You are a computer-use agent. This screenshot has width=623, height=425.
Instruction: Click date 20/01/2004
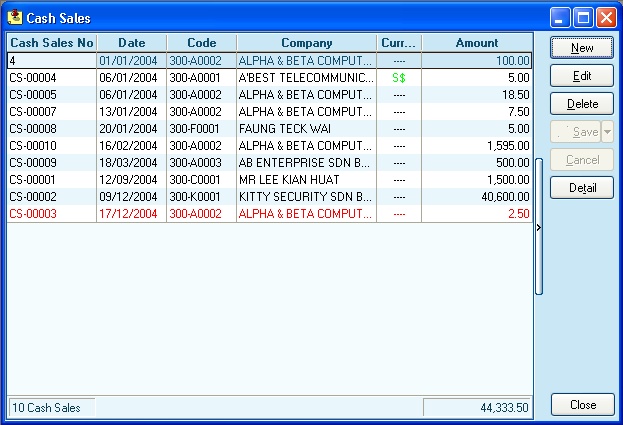pos(128,129)
